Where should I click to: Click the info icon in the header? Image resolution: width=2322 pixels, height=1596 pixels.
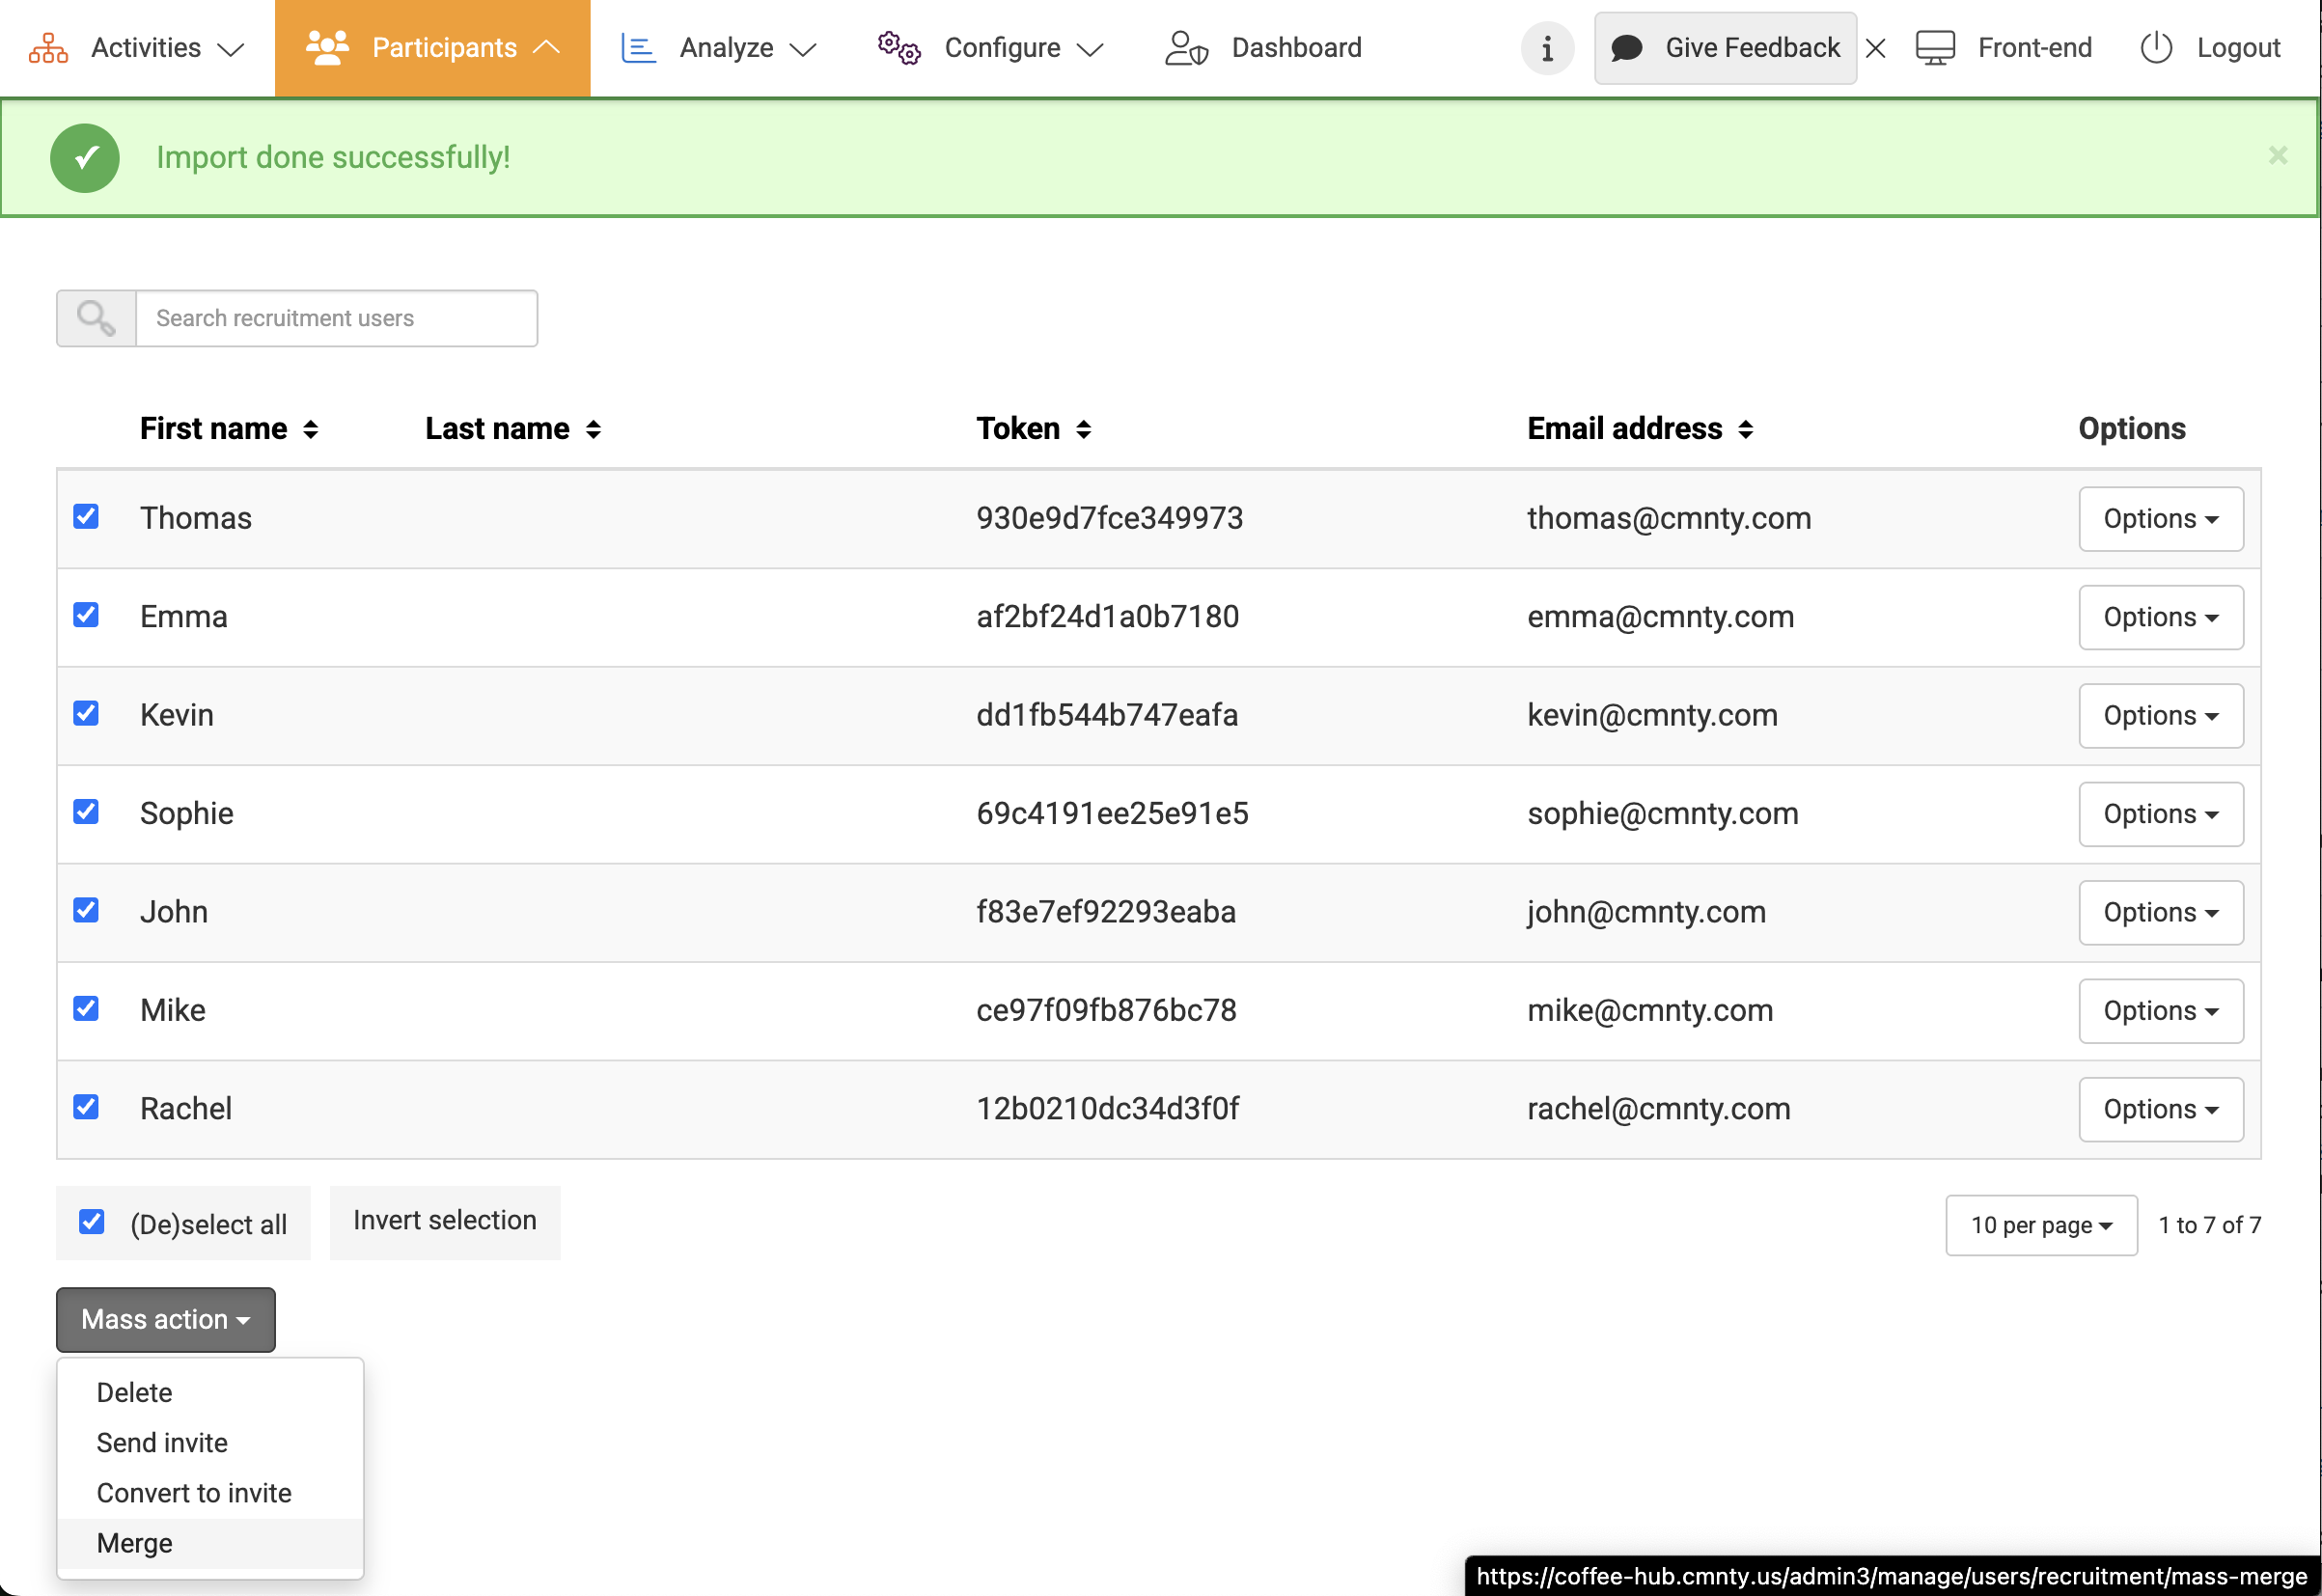(1546, 48)
